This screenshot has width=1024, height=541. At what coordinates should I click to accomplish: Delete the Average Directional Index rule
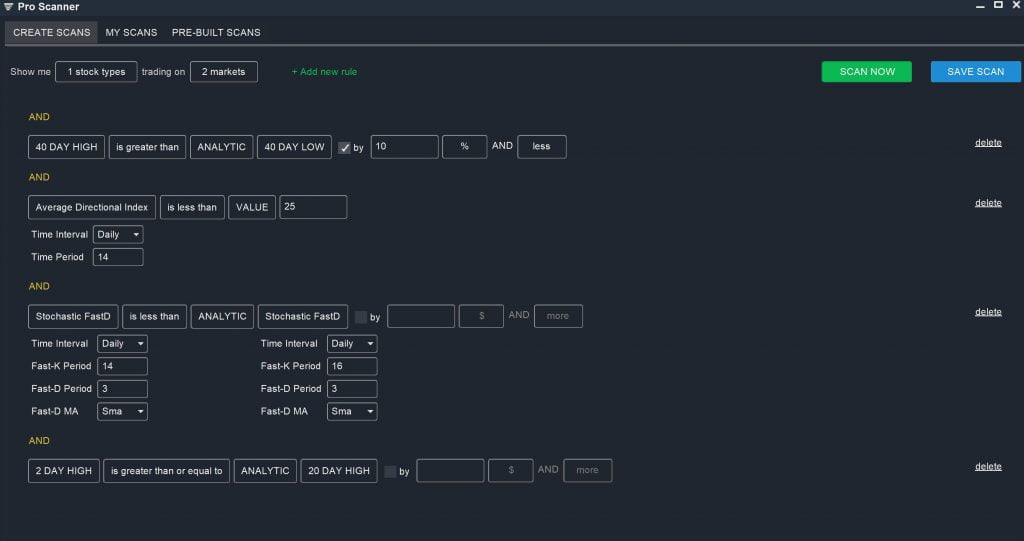[x=988, y=203]
